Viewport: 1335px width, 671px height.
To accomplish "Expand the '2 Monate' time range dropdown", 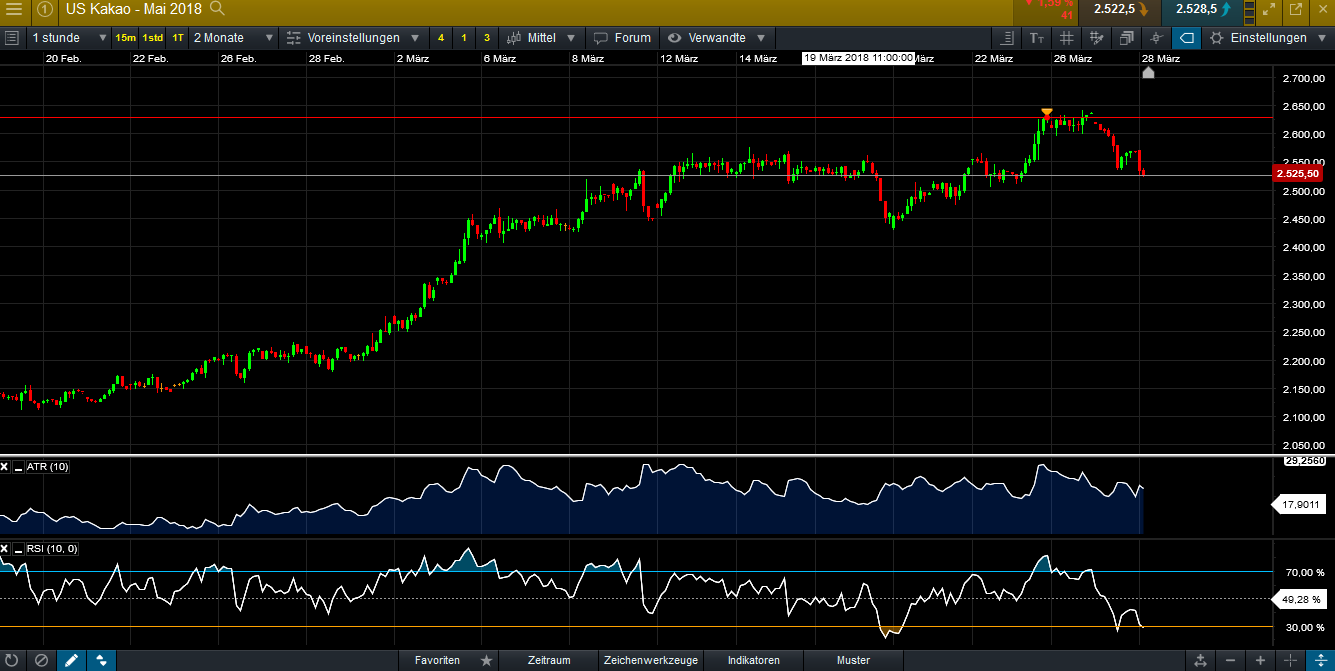I will click(232, 38).
